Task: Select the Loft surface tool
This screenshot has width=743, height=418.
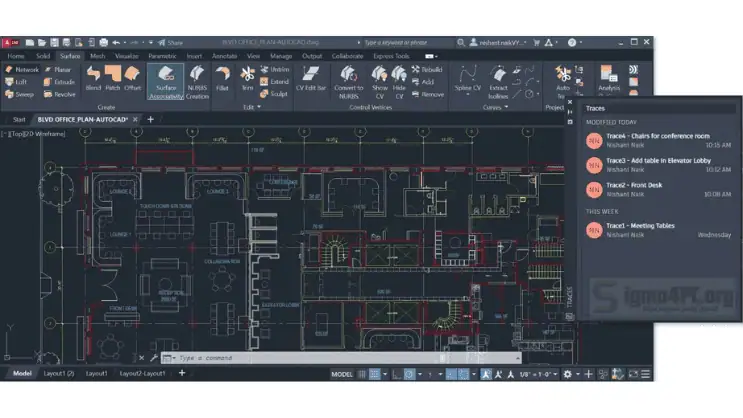Action: coord(16,82)
